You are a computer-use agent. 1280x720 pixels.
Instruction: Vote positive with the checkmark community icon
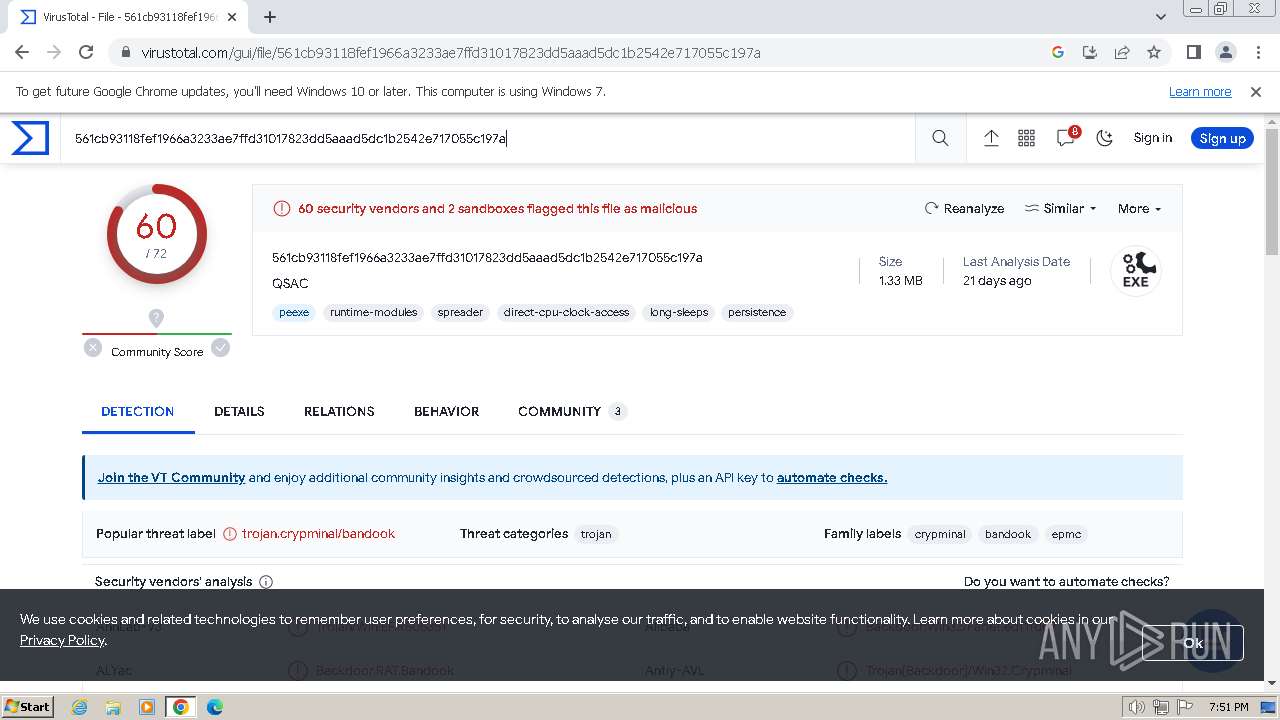click(220, 348)
